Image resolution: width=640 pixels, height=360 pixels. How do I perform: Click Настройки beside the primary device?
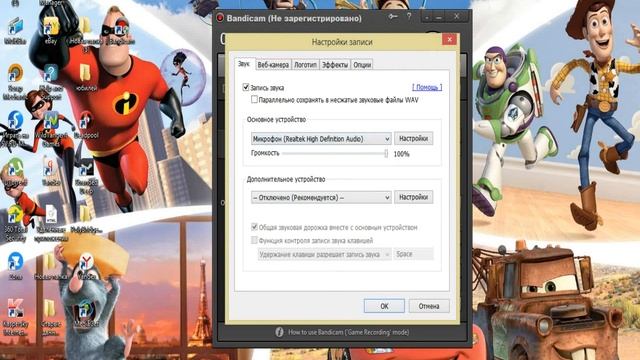click(413, 138)
